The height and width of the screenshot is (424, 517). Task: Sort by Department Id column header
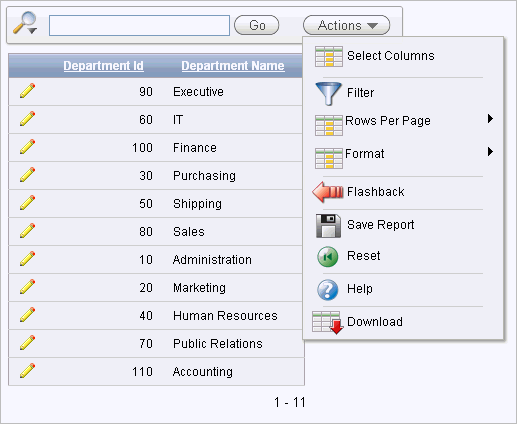pos(103,66)
